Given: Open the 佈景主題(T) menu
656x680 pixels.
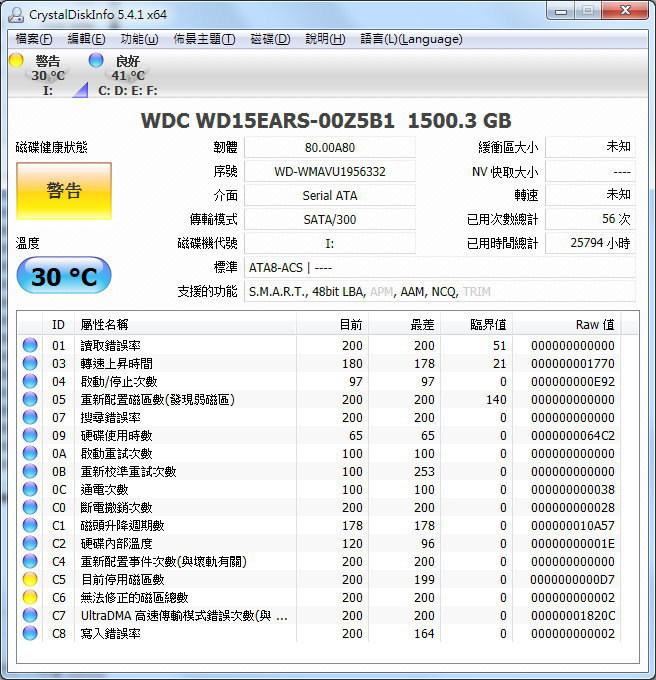Looking at the screenshot, I should [204, 39].
